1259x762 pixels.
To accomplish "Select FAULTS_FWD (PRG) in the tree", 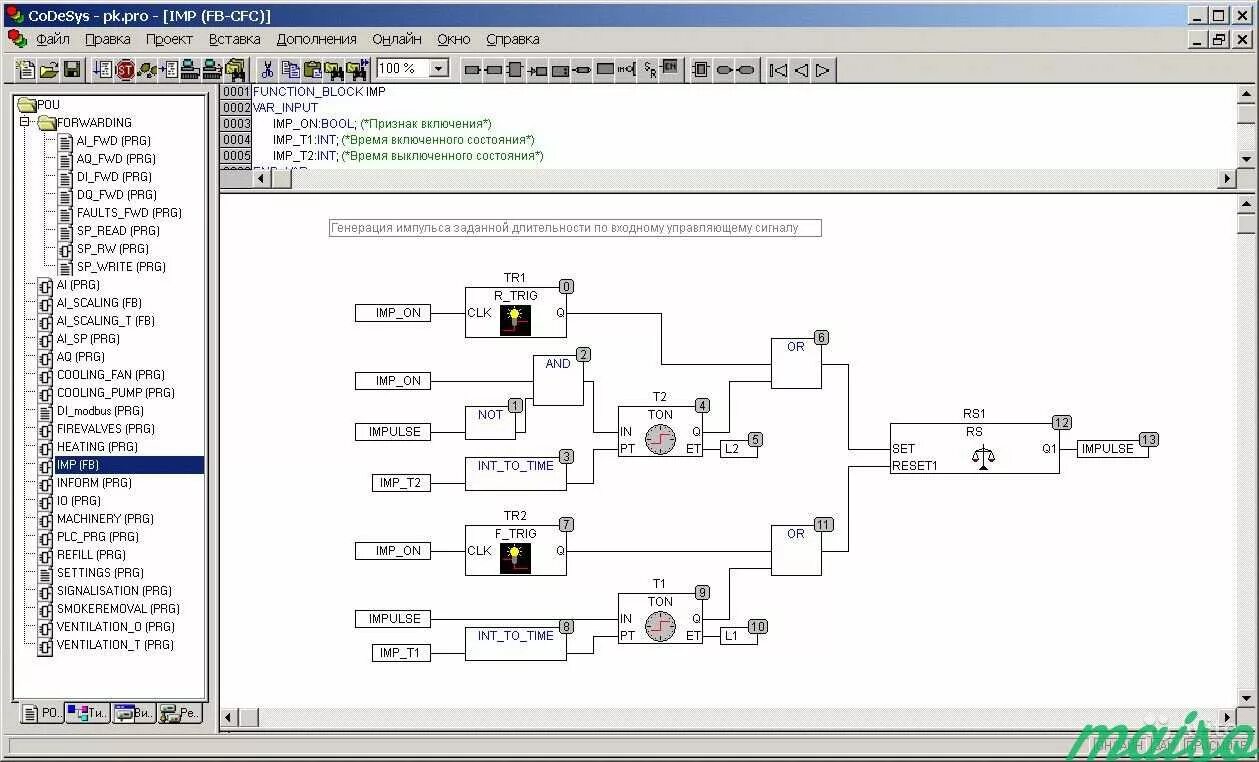I will [129, 213].
